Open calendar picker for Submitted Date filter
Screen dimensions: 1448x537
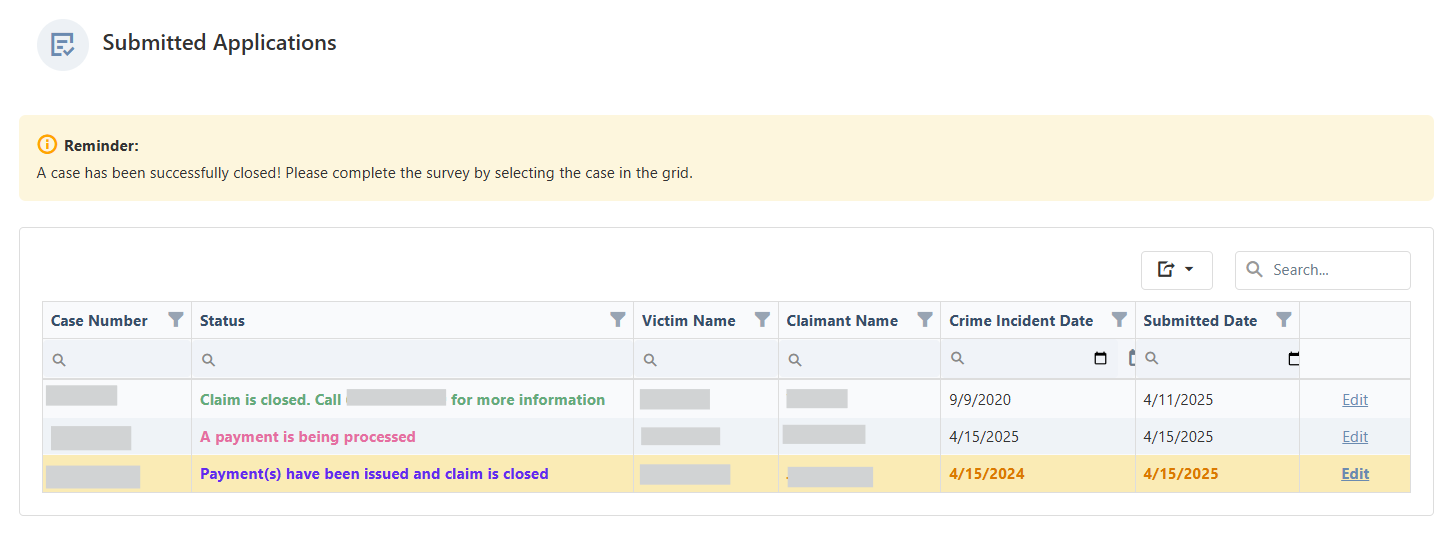pyautogui.click(x=1294, y=358)
